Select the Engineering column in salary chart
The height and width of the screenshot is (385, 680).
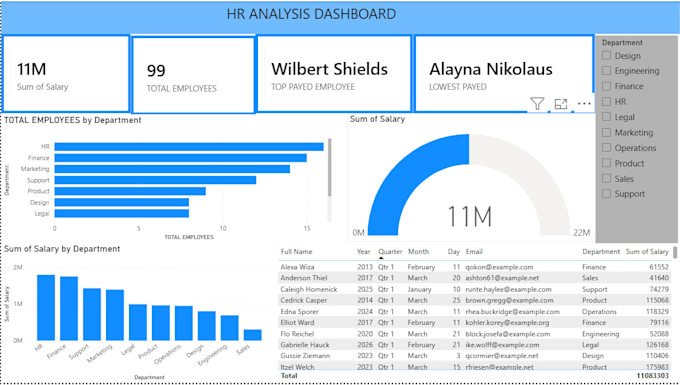click(230, 328)
